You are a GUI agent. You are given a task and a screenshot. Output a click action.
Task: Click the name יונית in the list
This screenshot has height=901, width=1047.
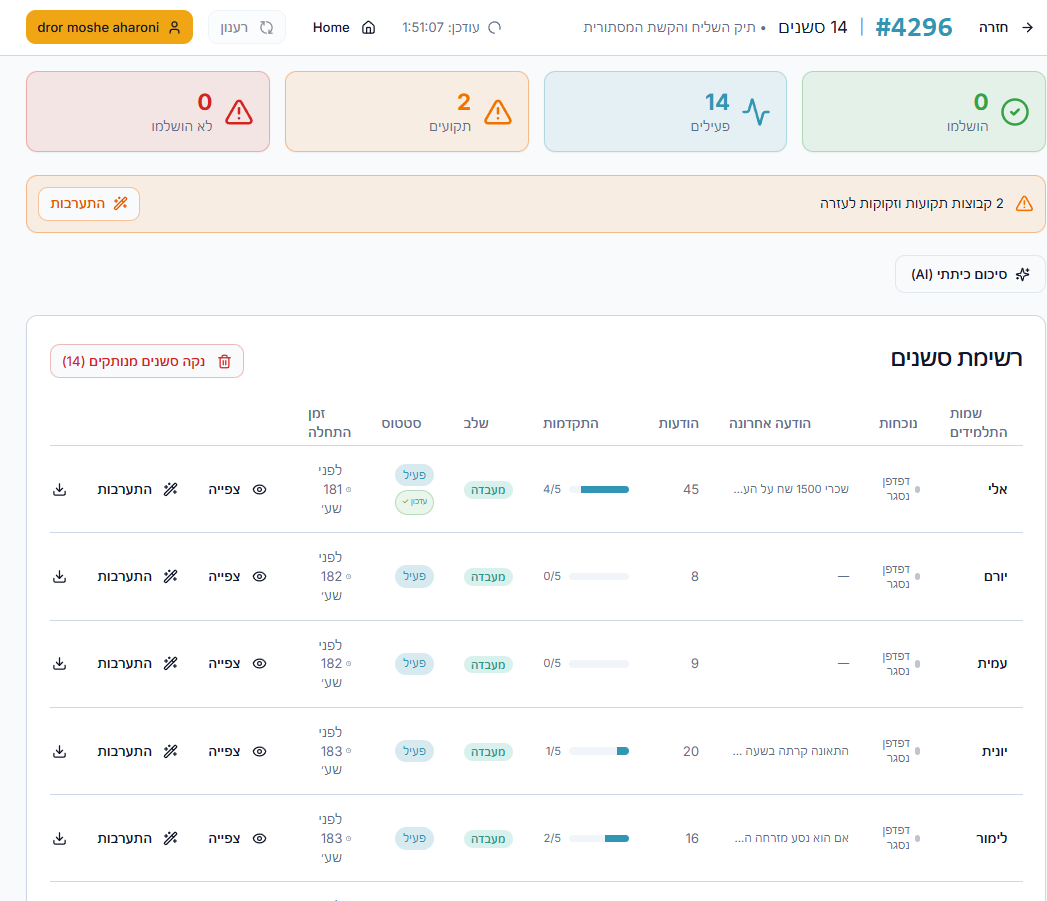click(994, 751)
